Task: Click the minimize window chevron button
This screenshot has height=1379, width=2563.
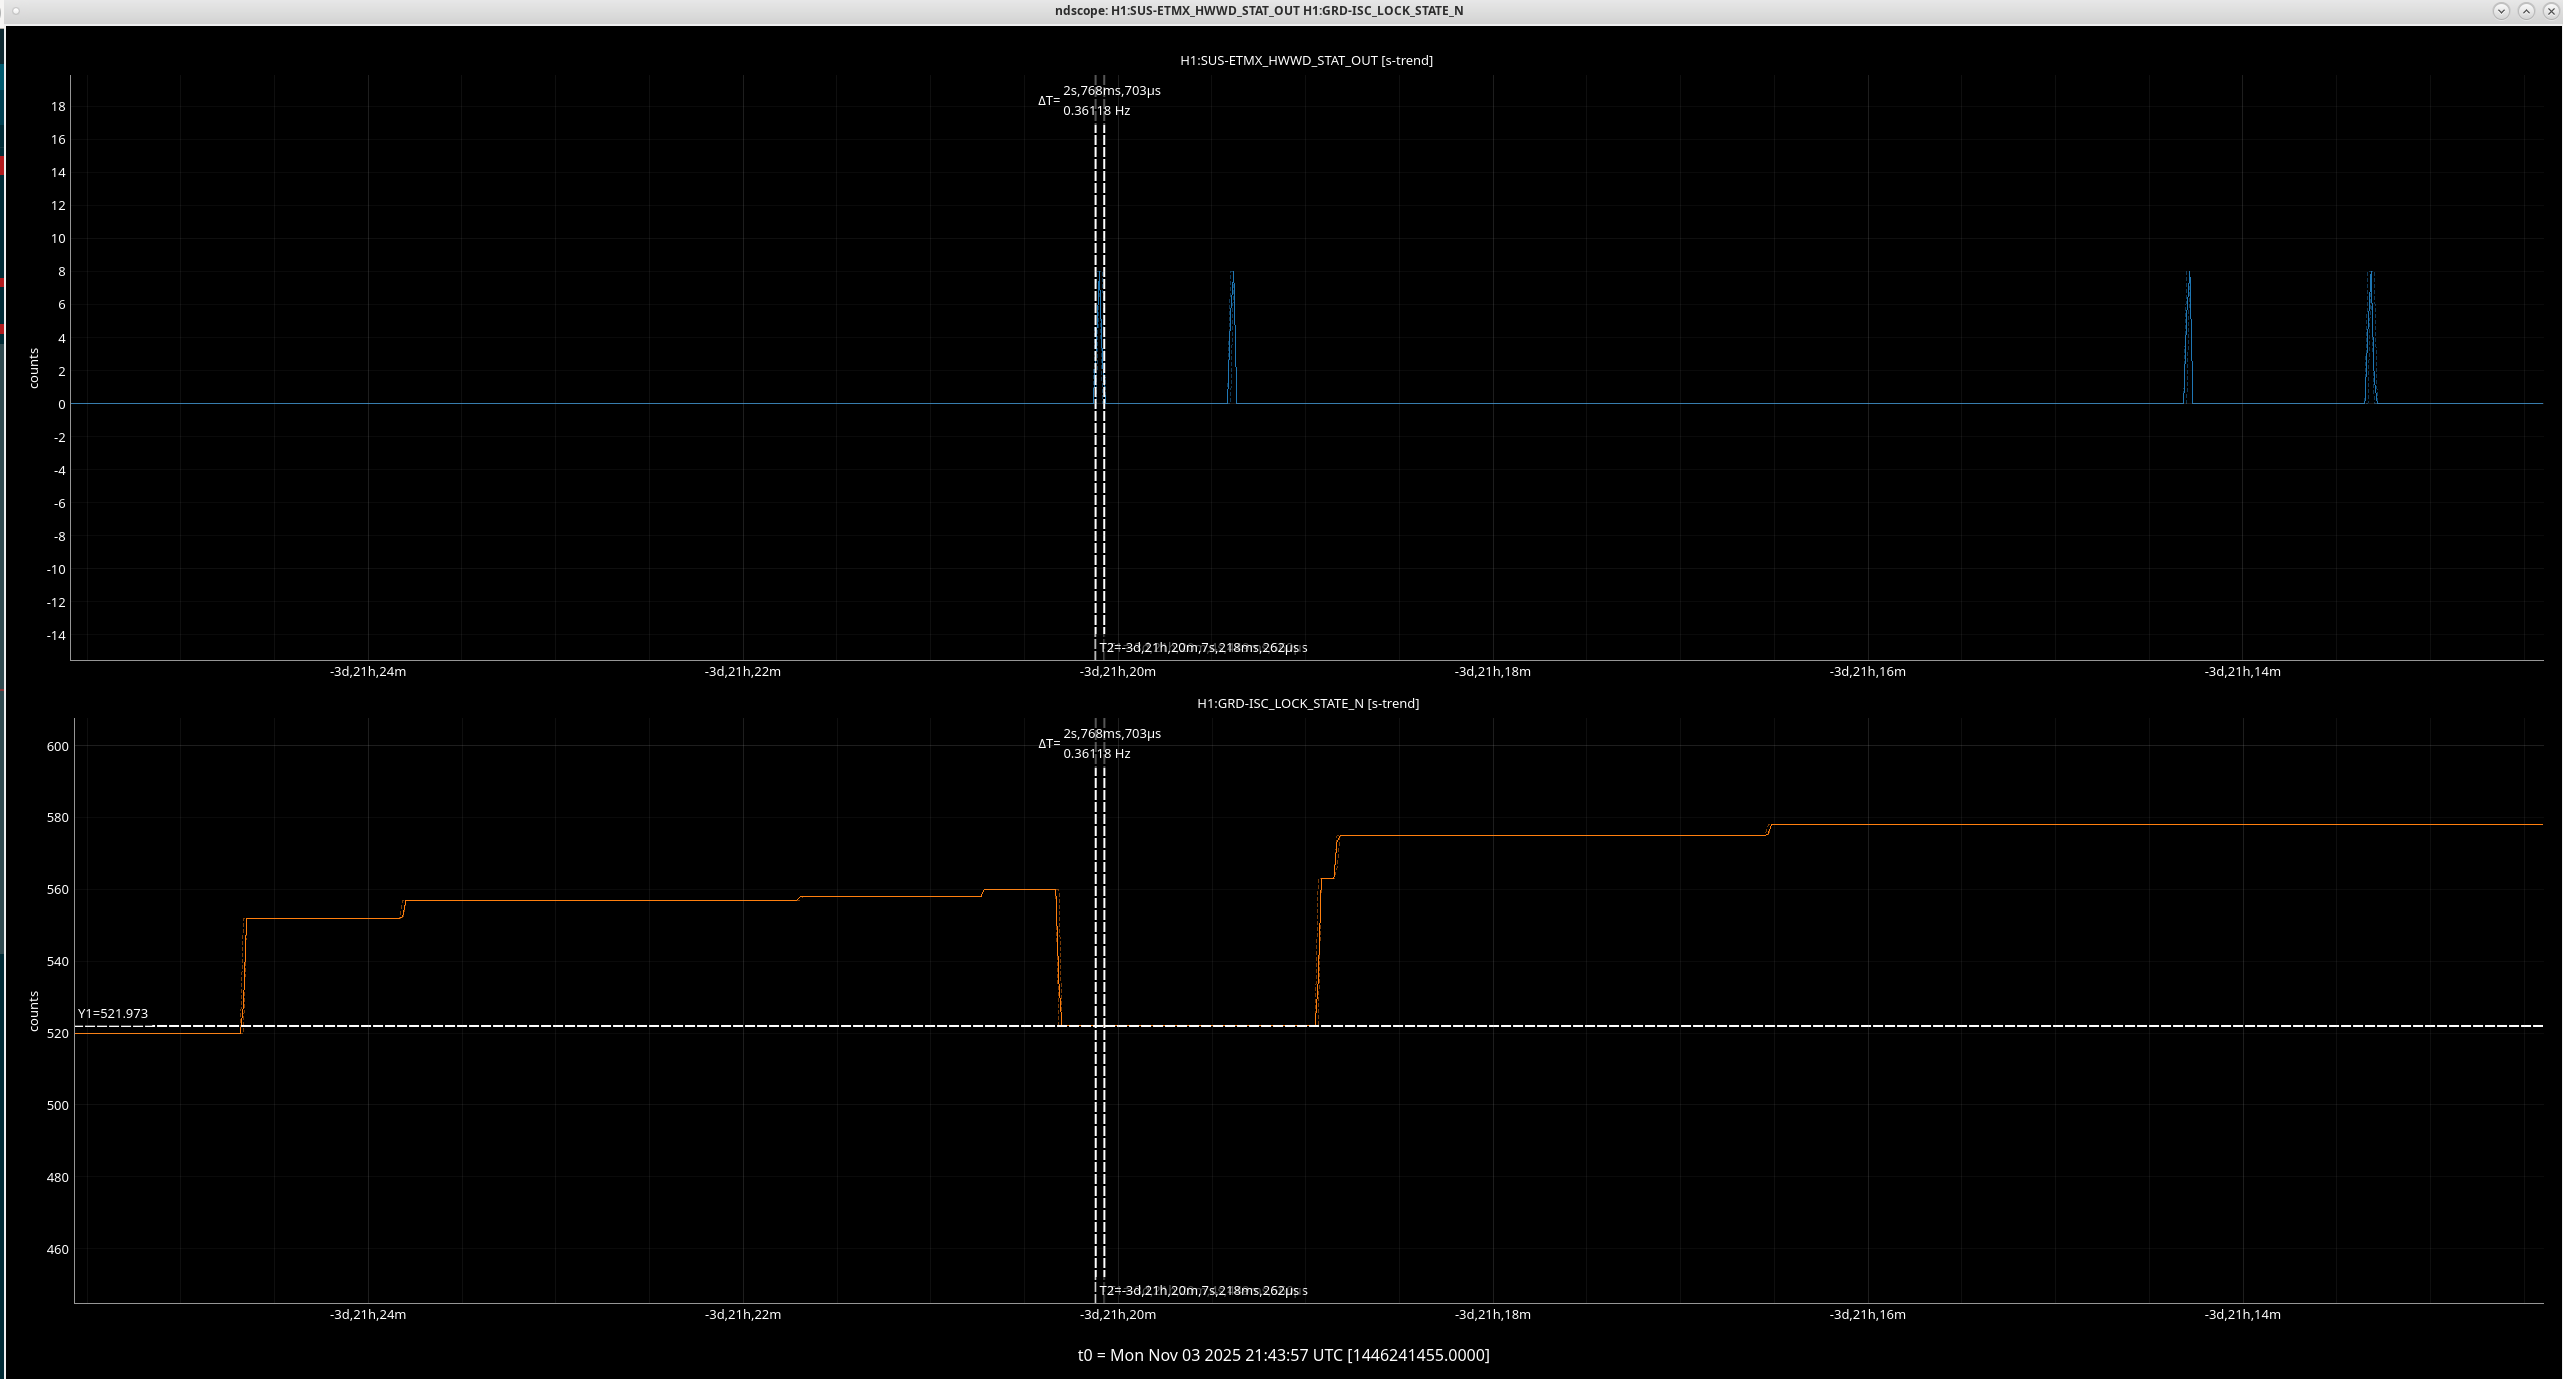Action: coord(2501,10)
